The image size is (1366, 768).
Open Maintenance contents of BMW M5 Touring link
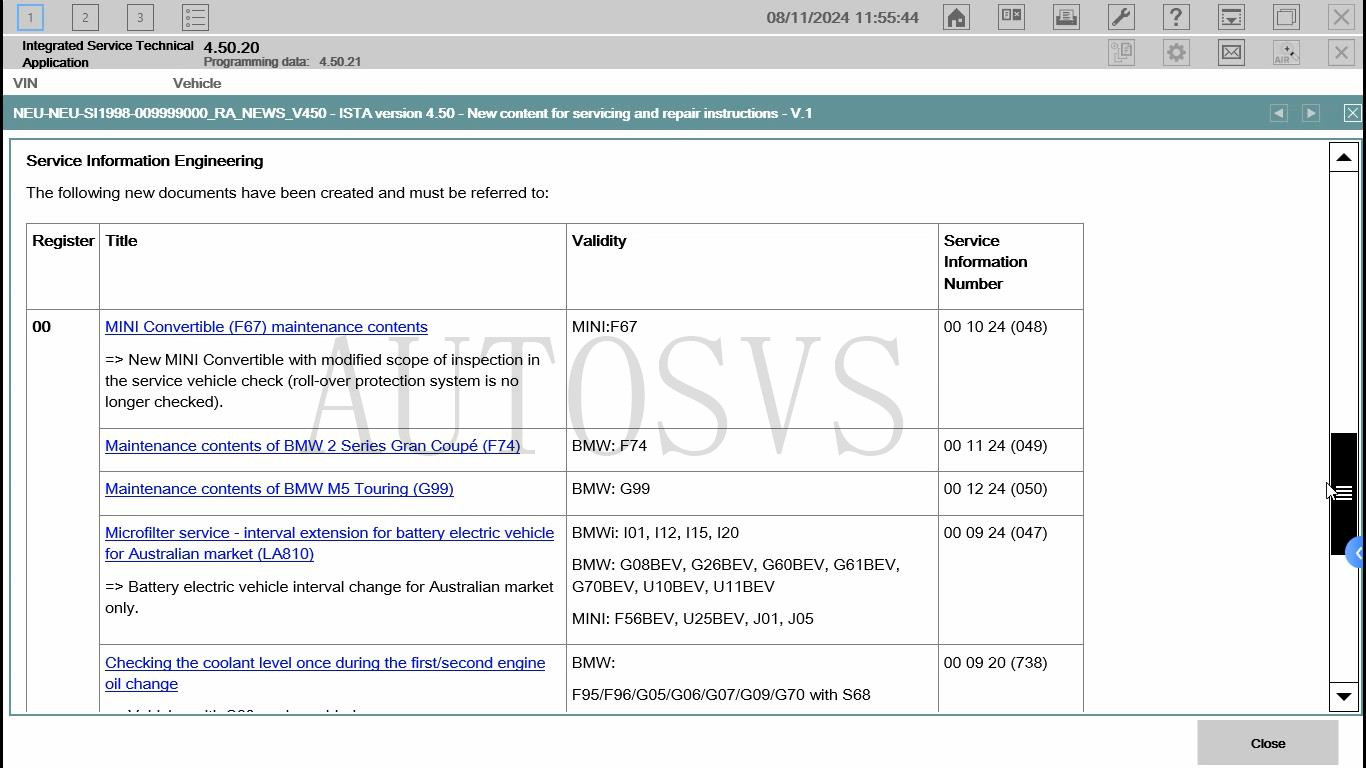279,489
